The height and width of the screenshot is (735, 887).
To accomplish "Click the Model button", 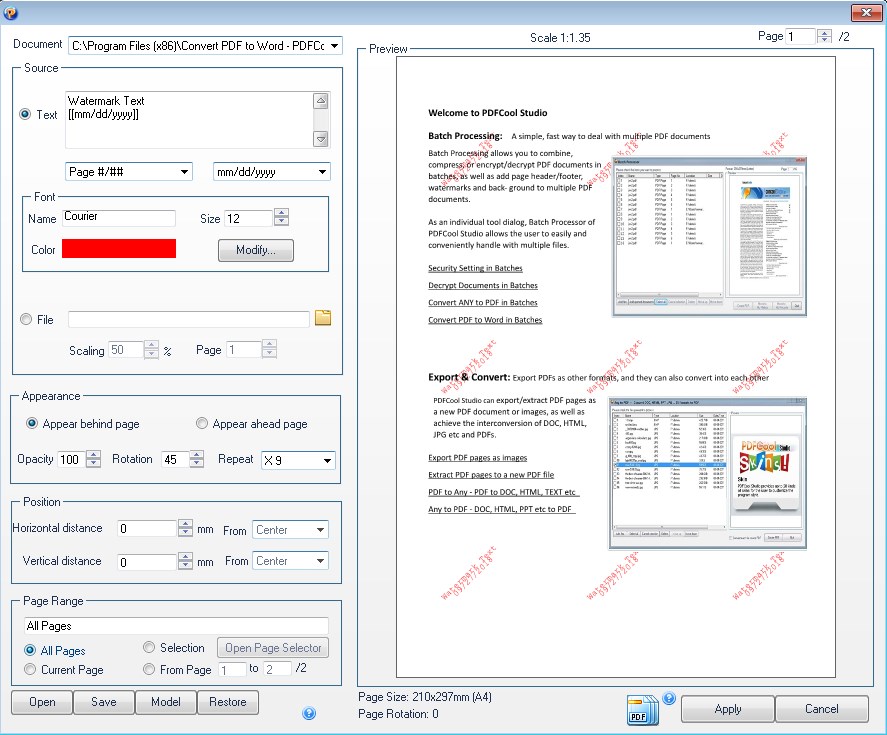I will [166, 702].
